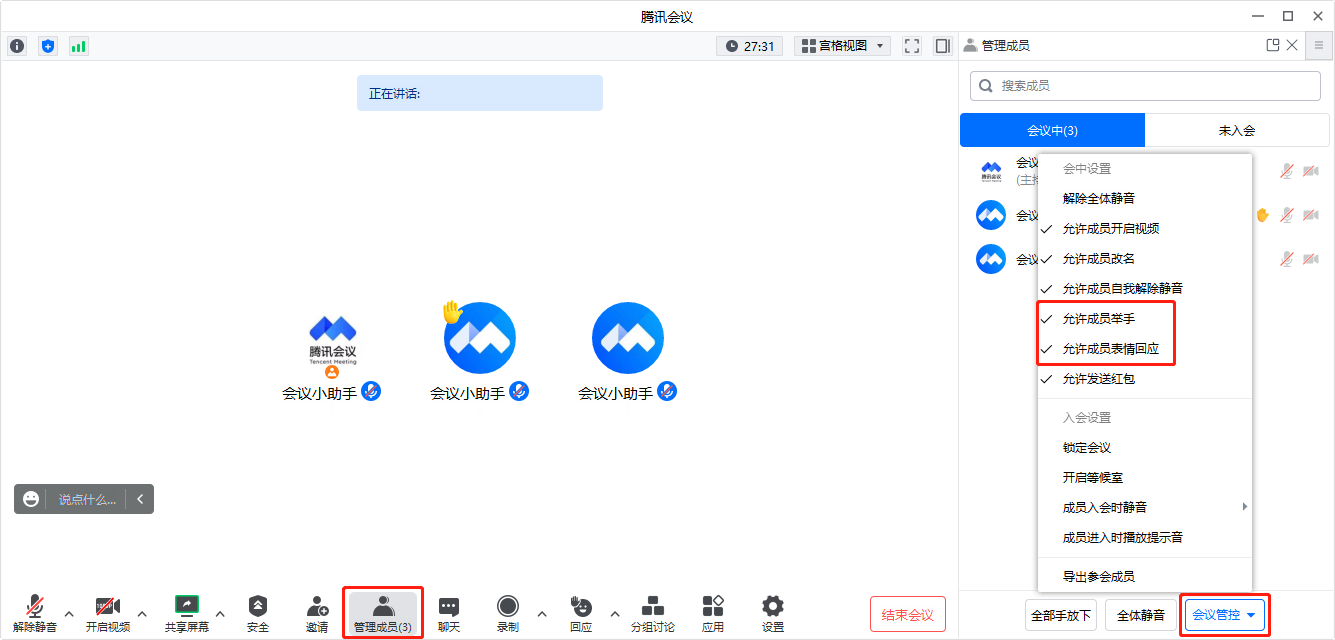Open the 分组讨论 breakout icon
Screen dimensions: 1335x640
(653, 612)
